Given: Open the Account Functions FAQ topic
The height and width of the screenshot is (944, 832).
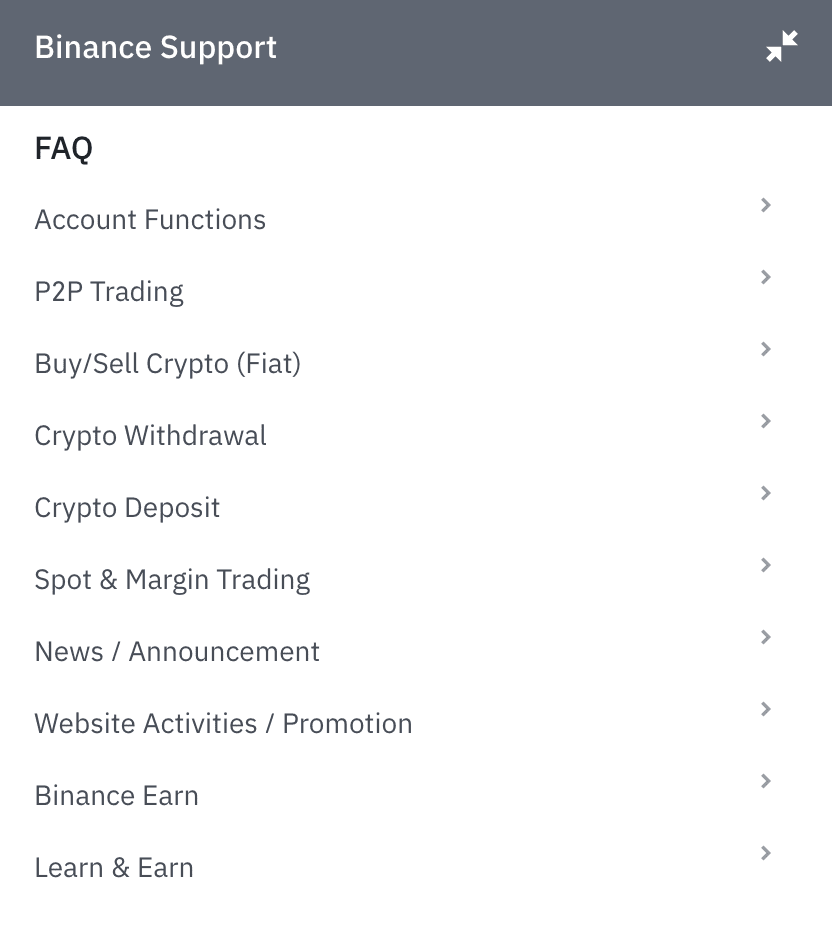Looking at the screenshot, I should pyautogui.click(x=150, y=220).
